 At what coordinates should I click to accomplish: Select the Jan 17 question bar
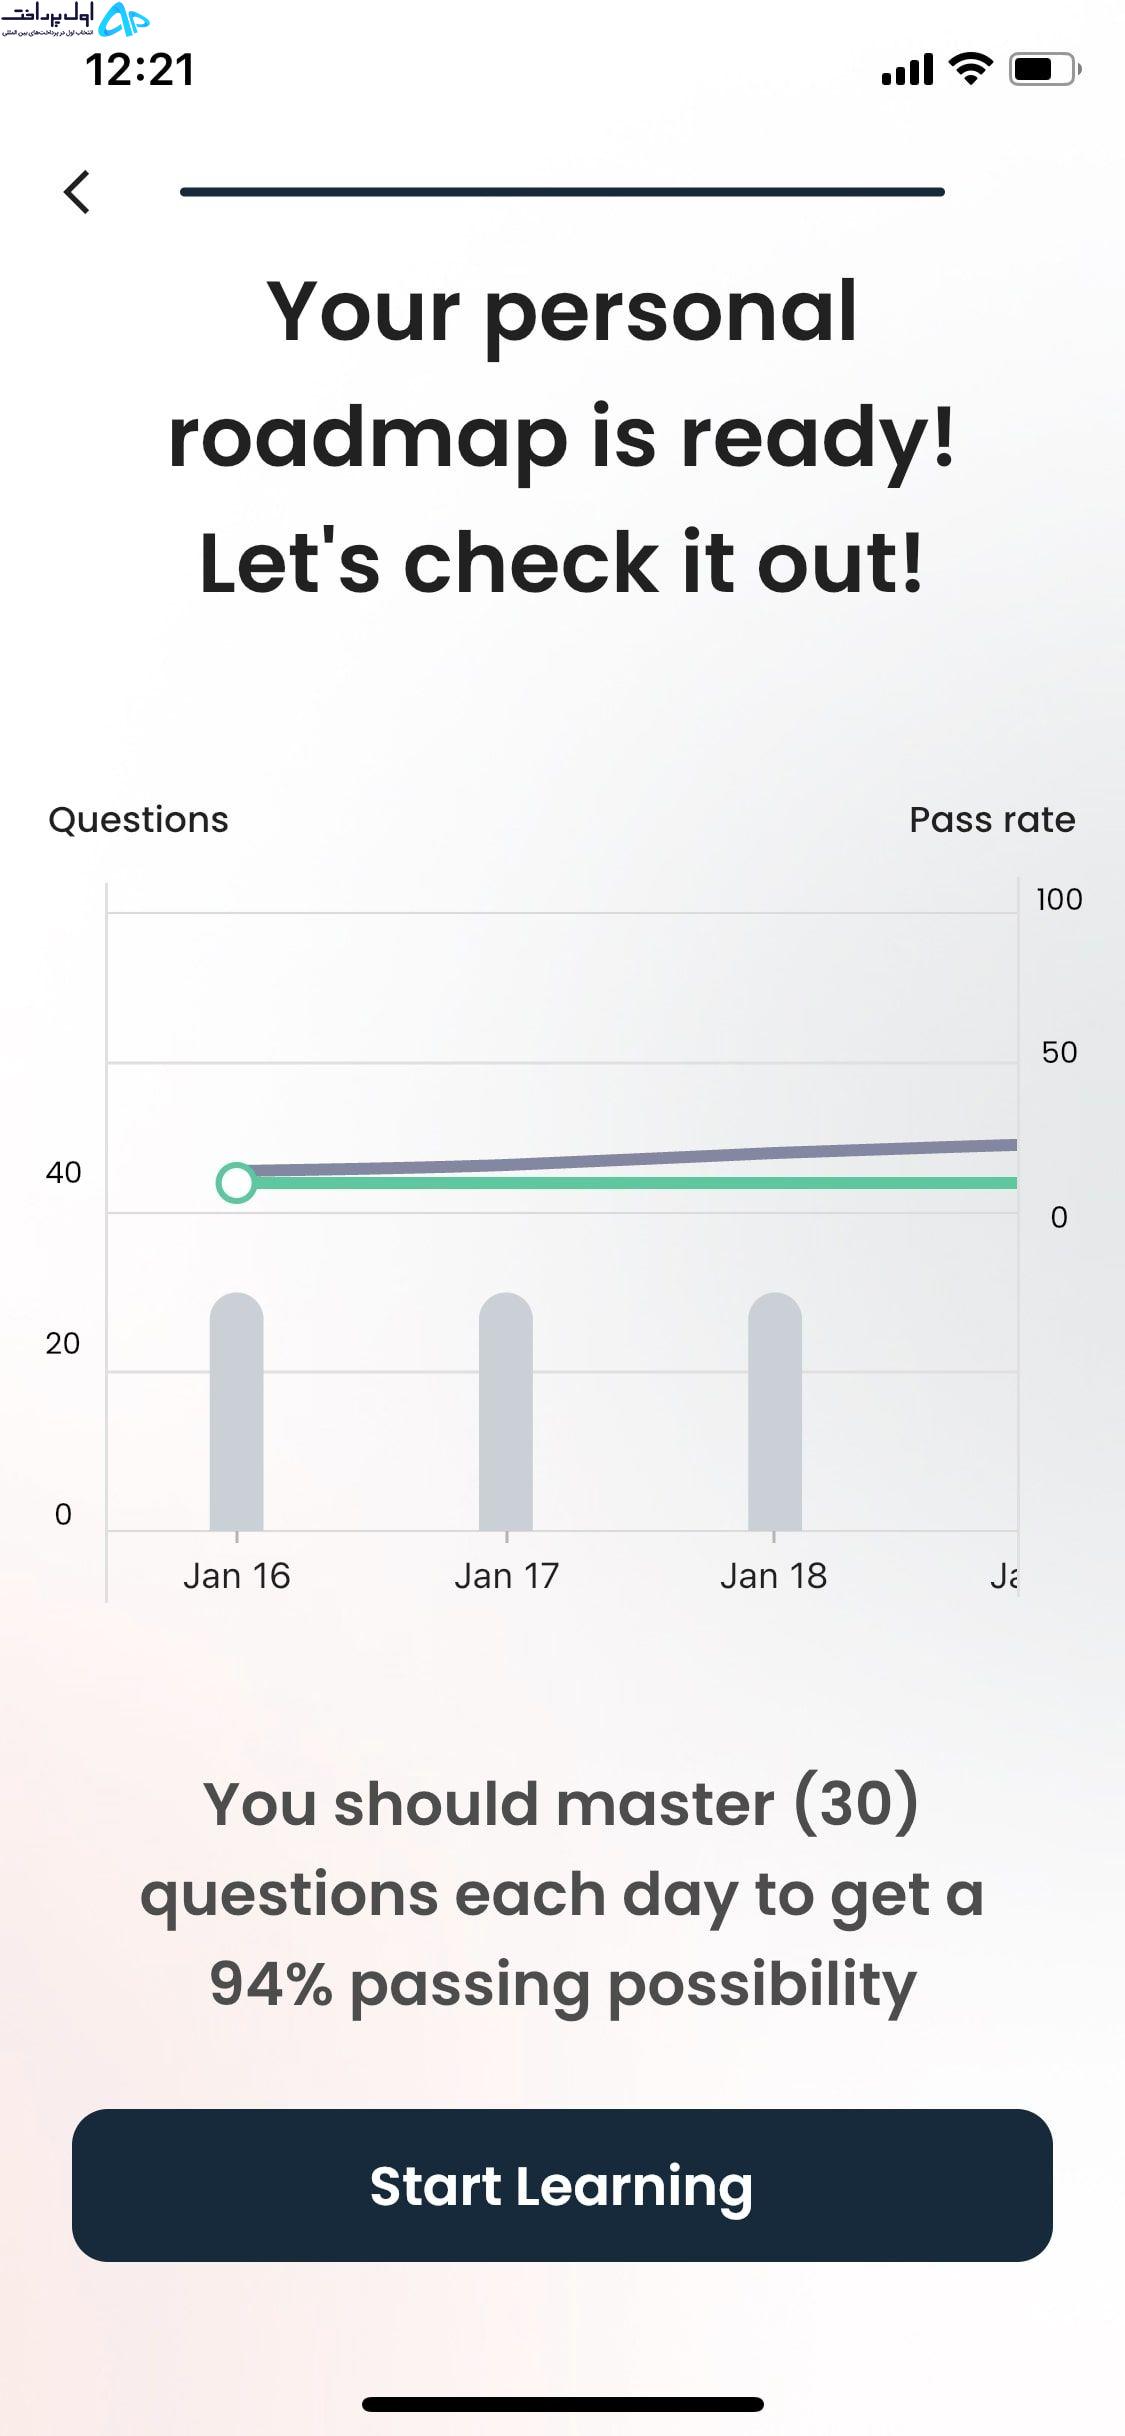[506, 1411]
